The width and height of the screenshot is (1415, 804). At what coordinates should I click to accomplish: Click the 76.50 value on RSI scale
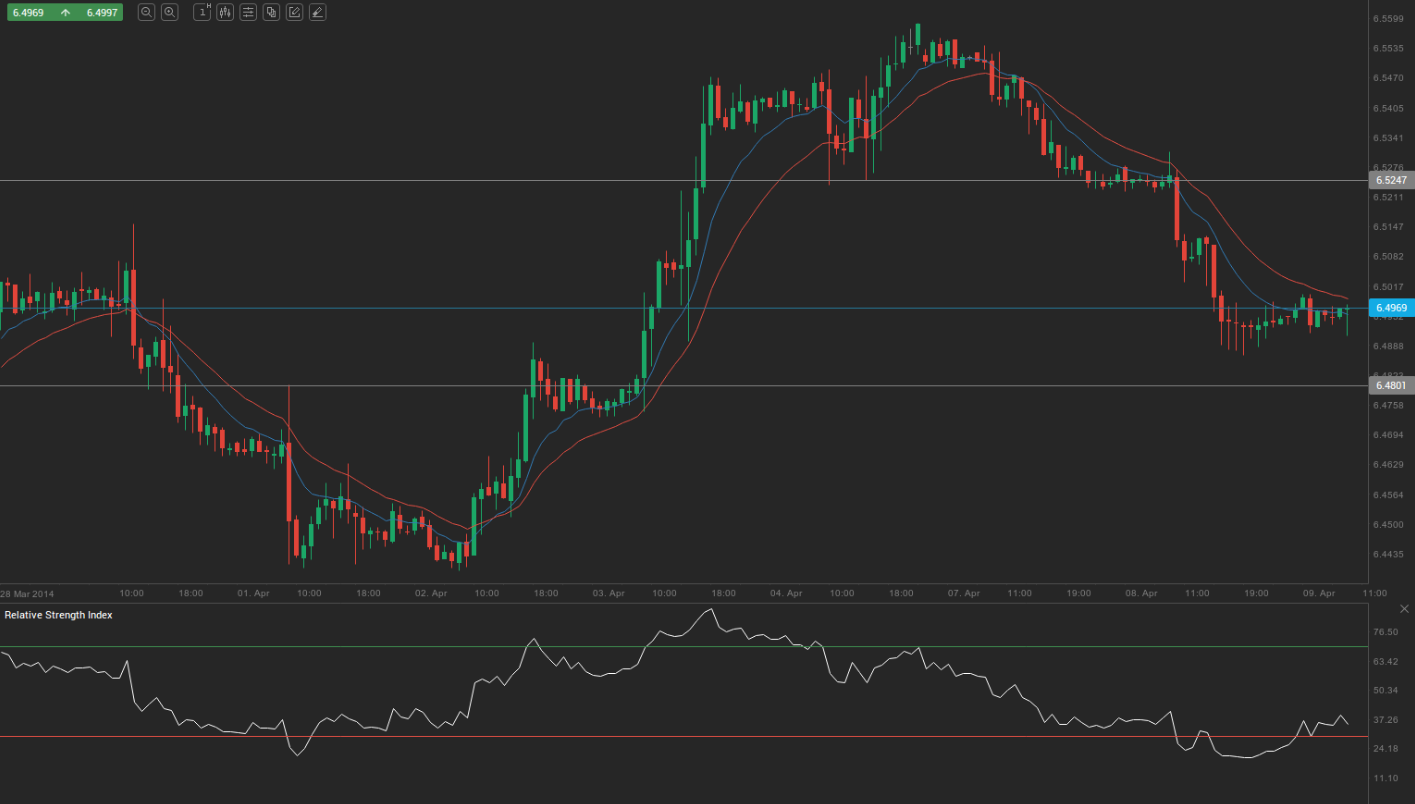point(1385,632)
